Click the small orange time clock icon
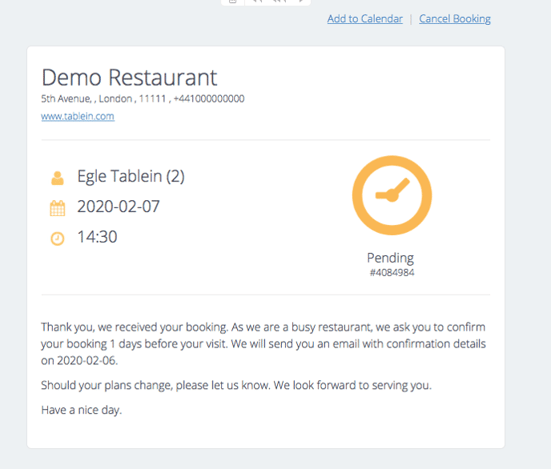Viewport: 551px width, 469px height. click(58, 239)
